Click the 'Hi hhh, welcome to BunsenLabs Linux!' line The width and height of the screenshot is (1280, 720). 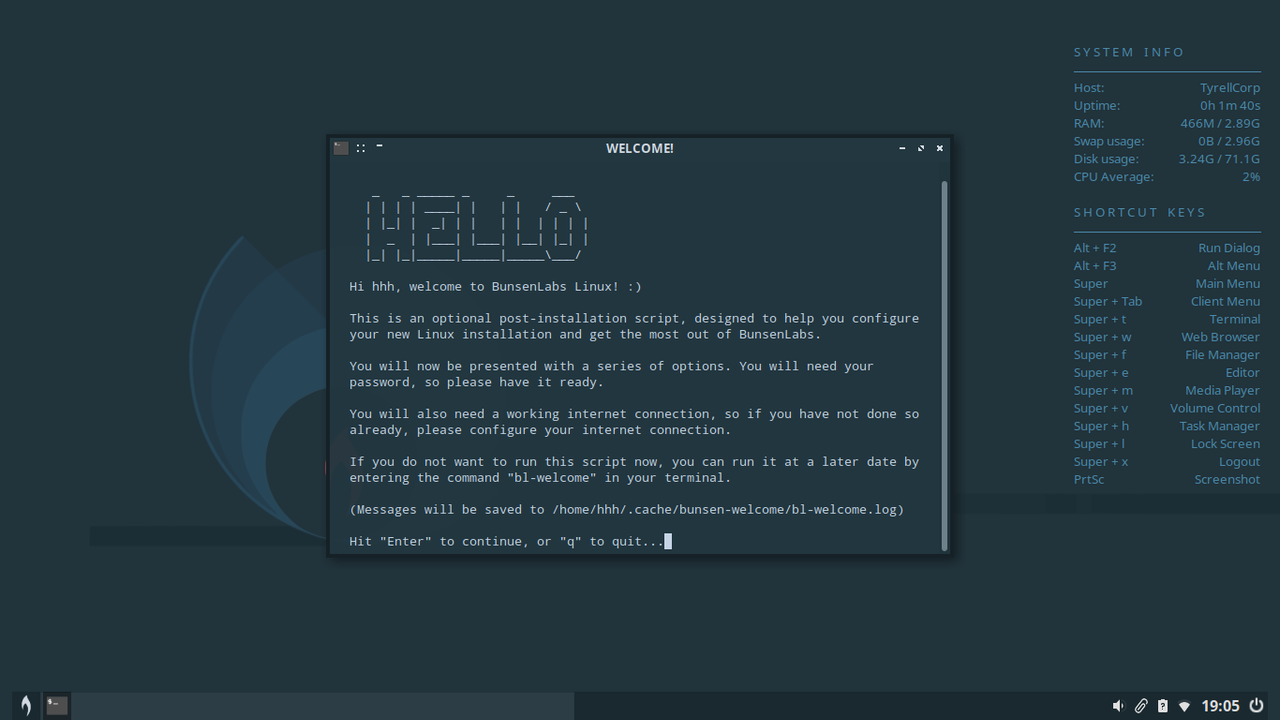[495, 286]
